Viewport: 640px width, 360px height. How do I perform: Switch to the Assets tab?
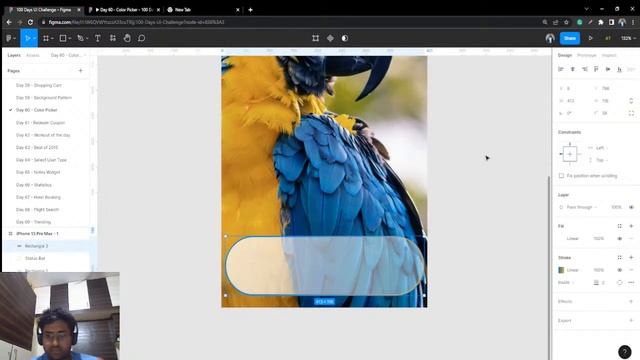(33, 55)
